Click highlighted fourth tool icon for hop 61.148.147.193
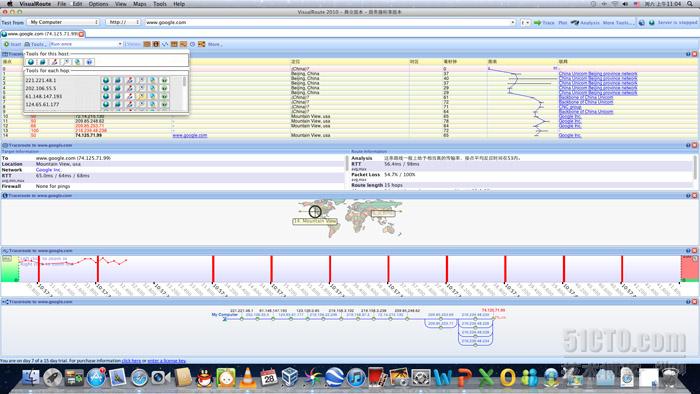Screen dimensions: 700x394 [141, 96]
